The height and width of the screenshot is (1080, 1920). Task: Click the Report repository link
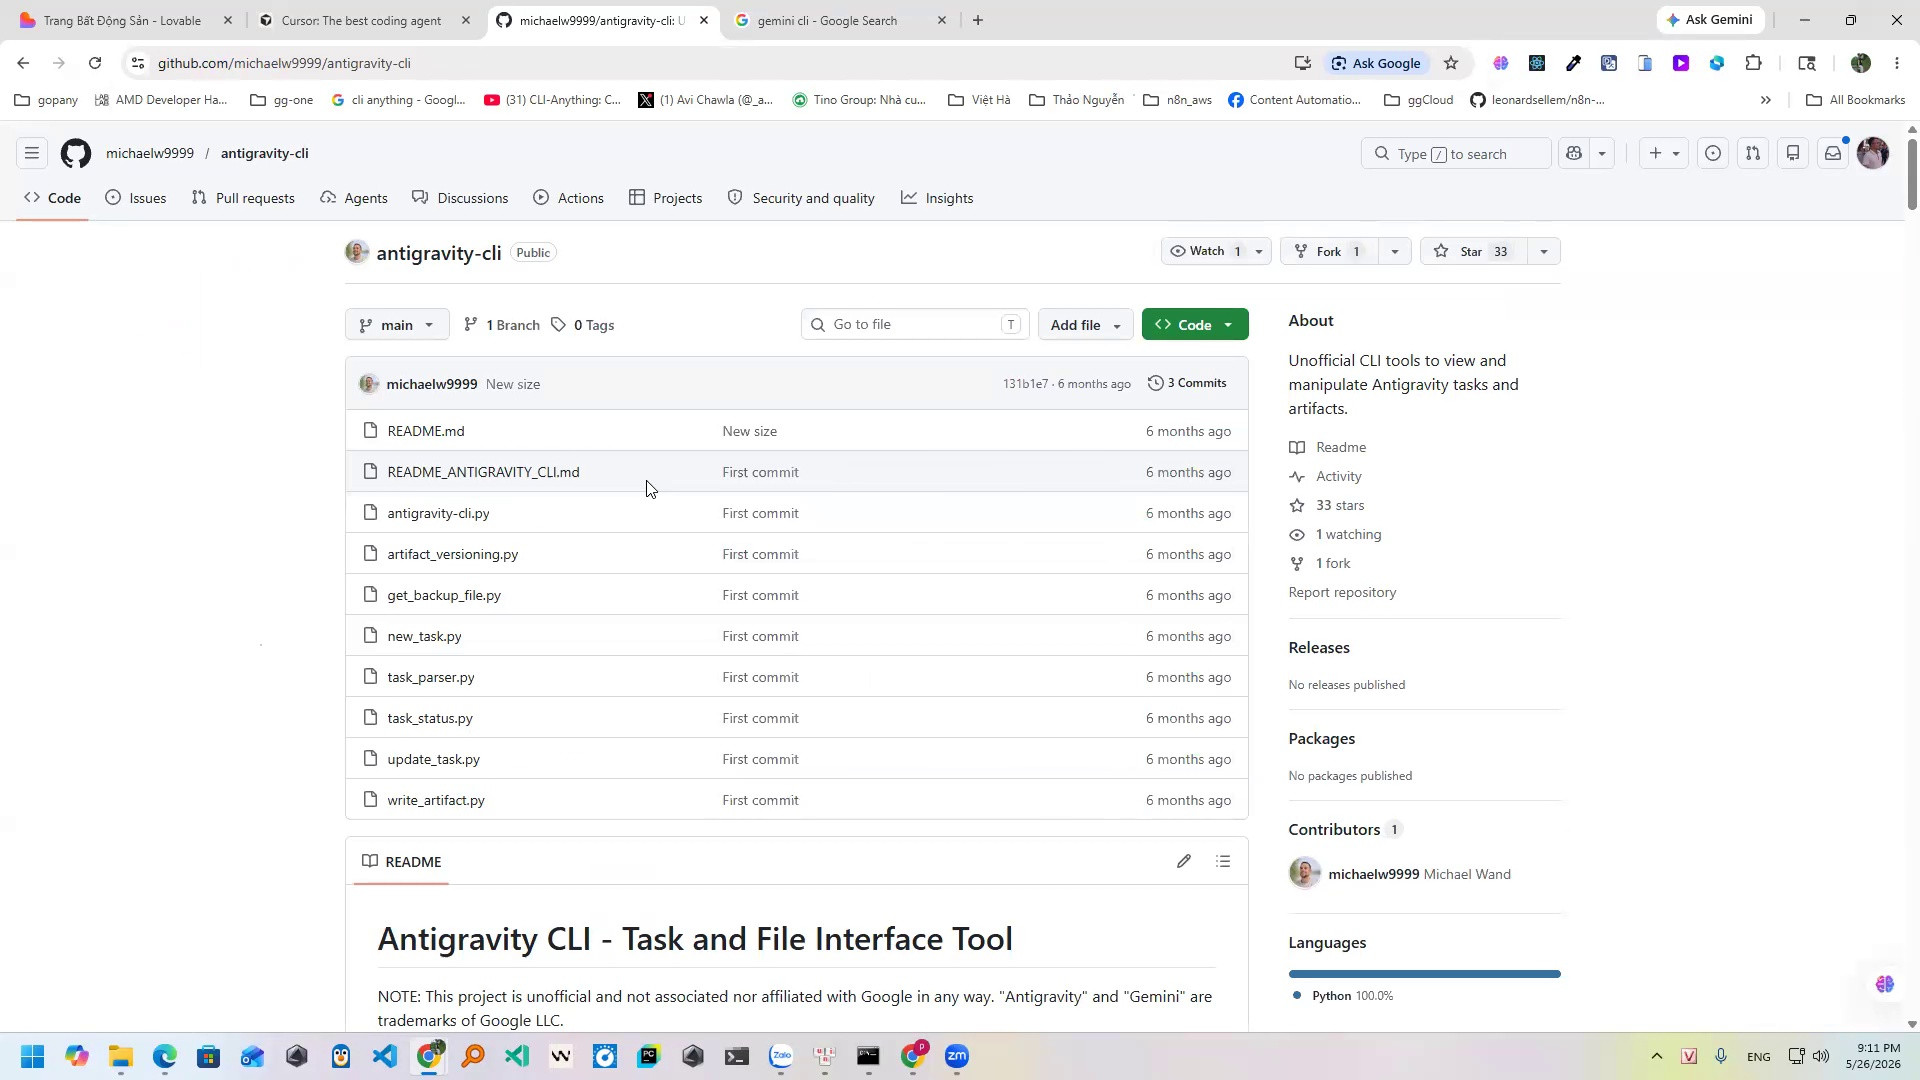tap(1342, 592)
